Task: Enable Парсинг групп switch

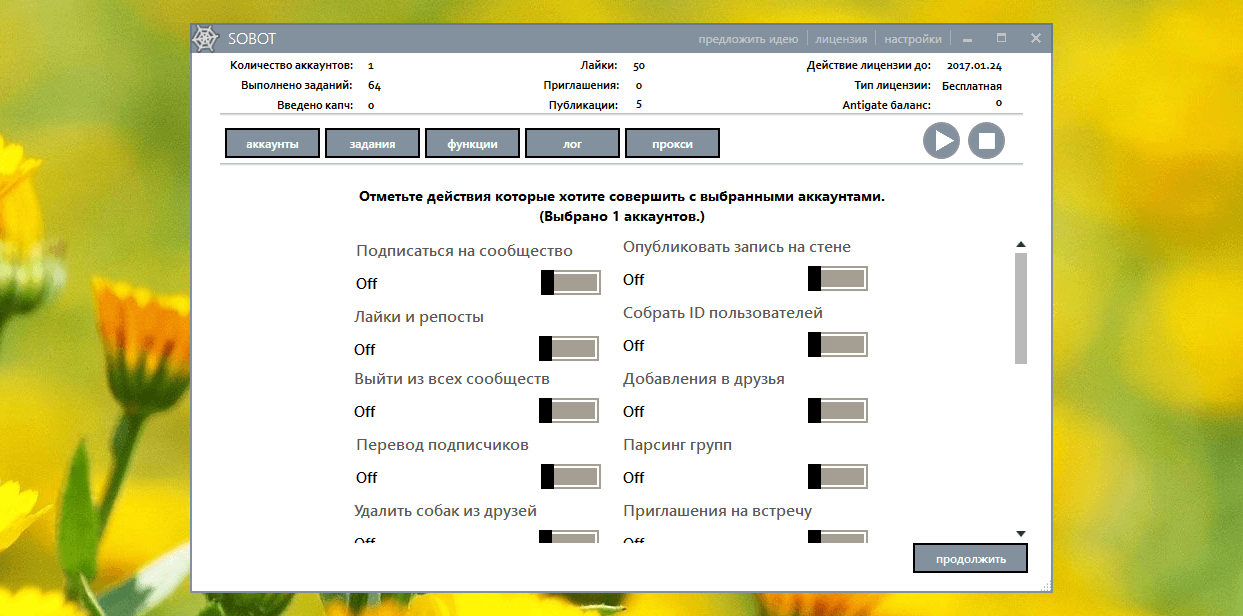Action: click(838, 476)
